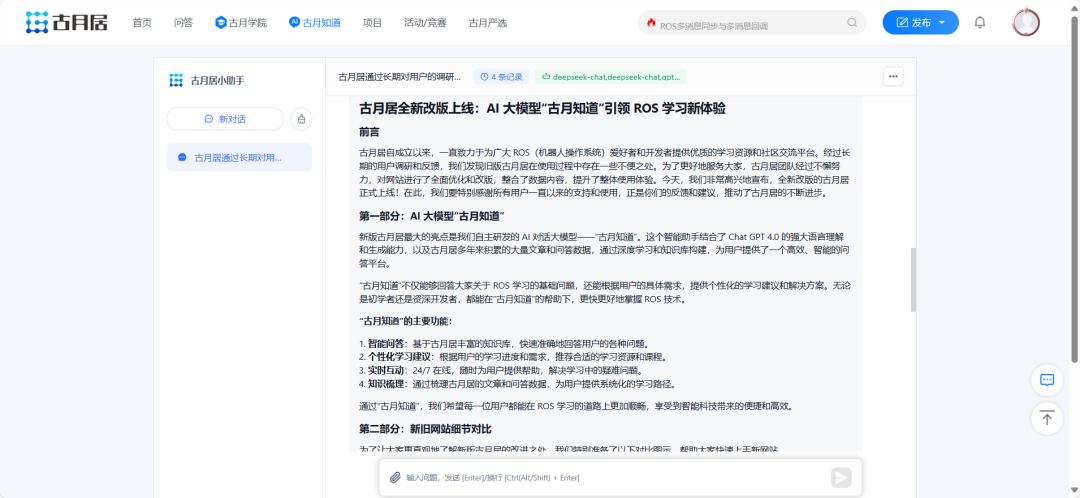Click the chat area scrollbar thumb
1080x498 pixels.
[x=913, y=280]
